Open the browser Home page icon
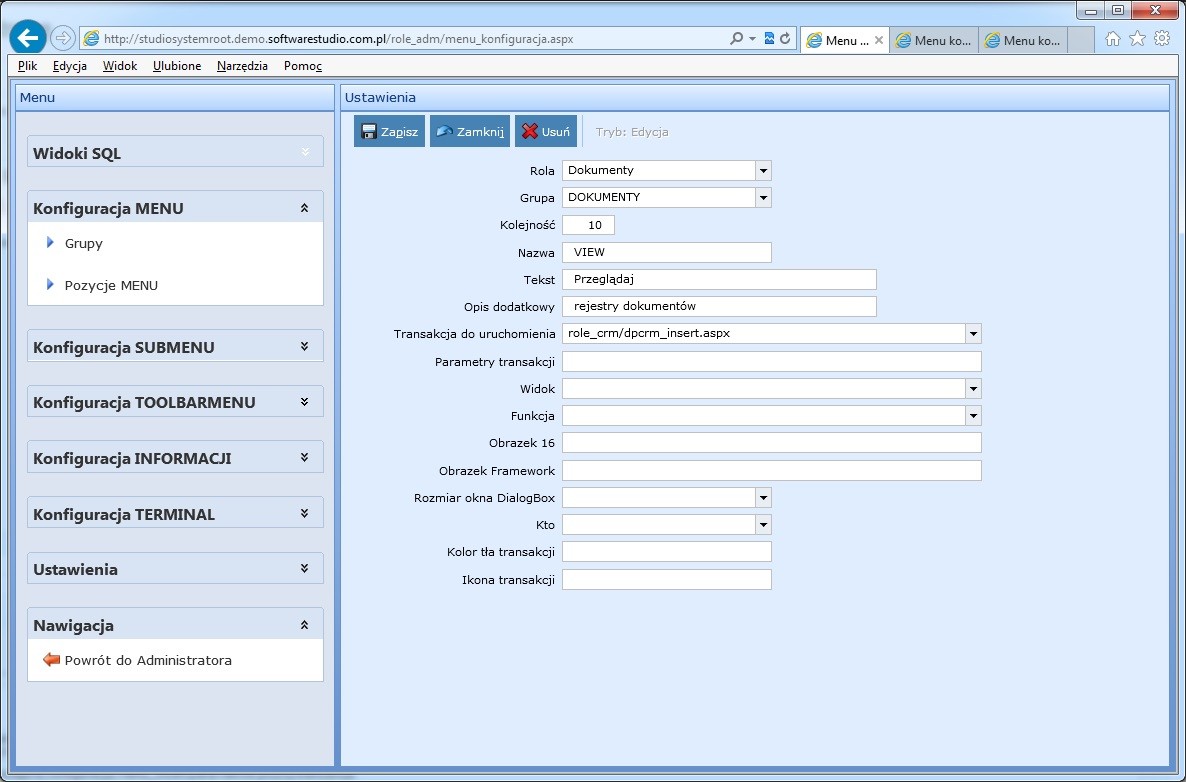 1112,39
